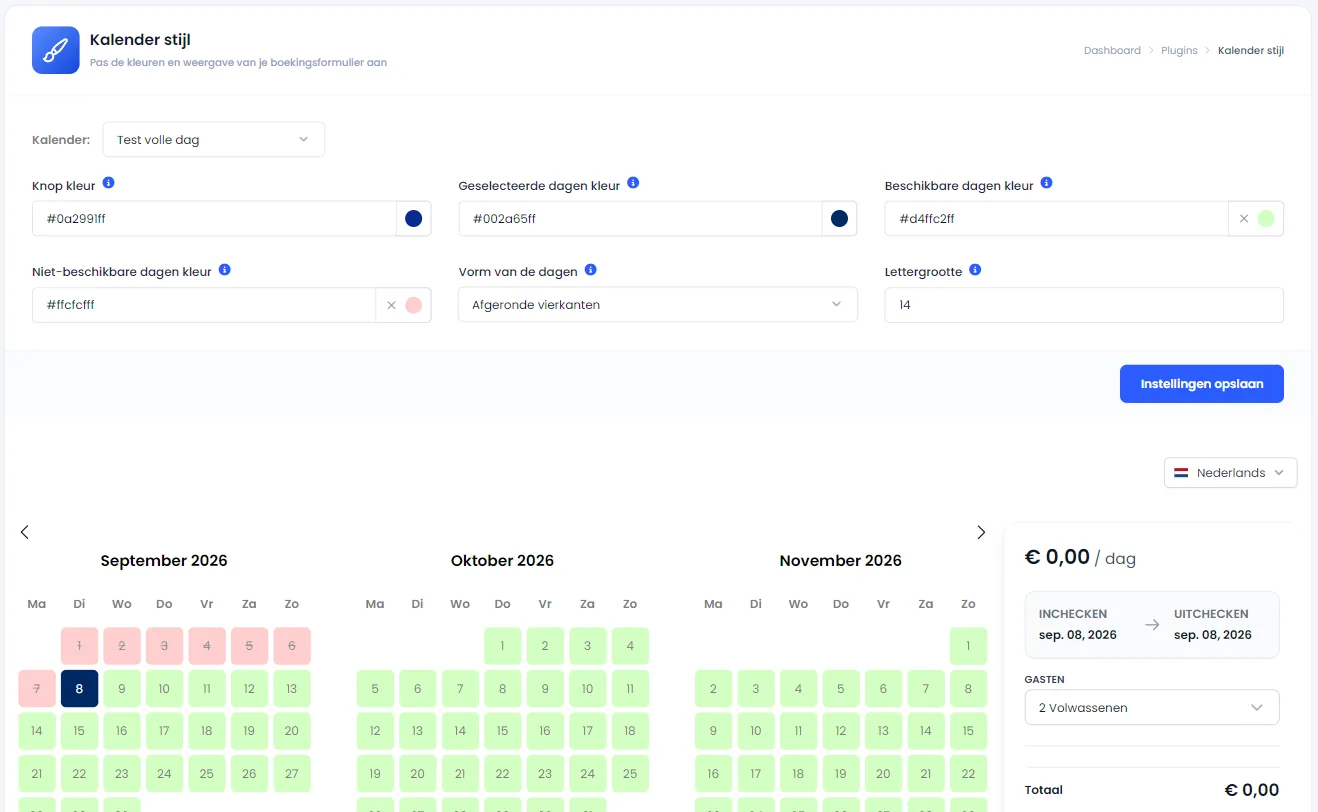Click the Dutch flag icon

pos(1181,473)
